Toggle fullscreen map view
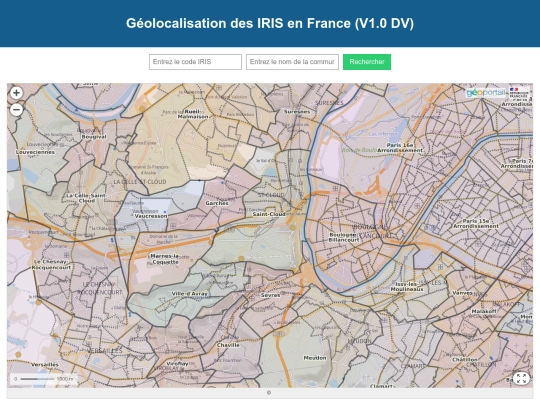540x405 pixels. 521,378
